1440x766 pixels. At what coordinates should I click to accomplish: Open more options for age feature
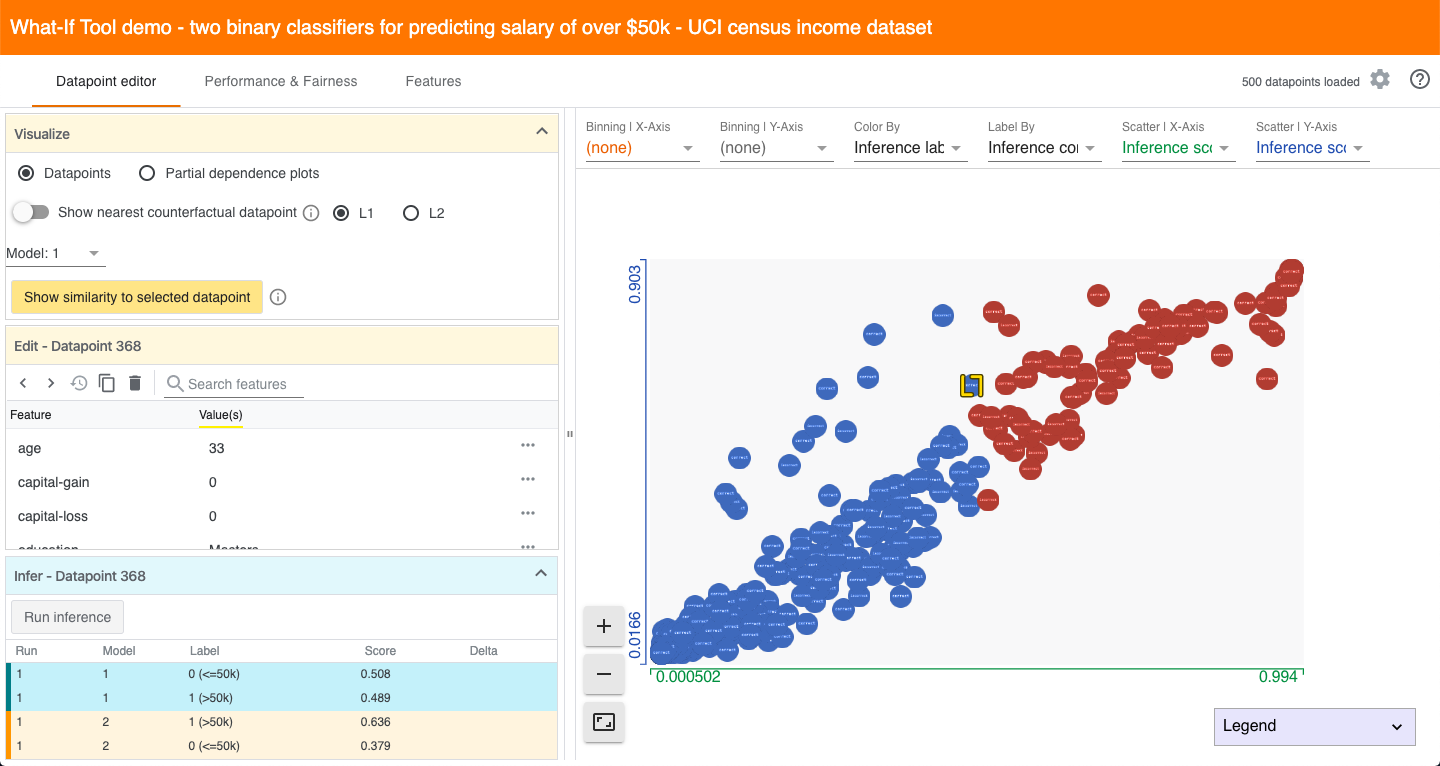tap(528, 446)
